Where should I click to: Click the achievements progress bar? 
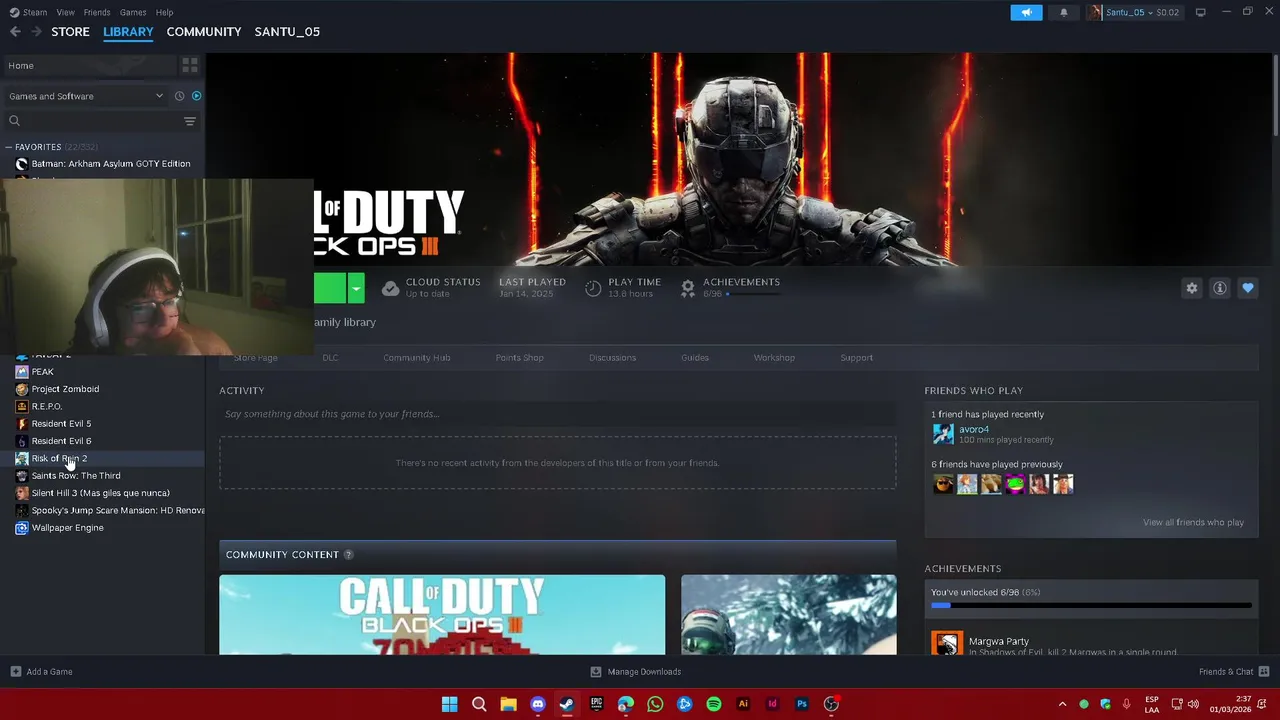point(1091,605)
